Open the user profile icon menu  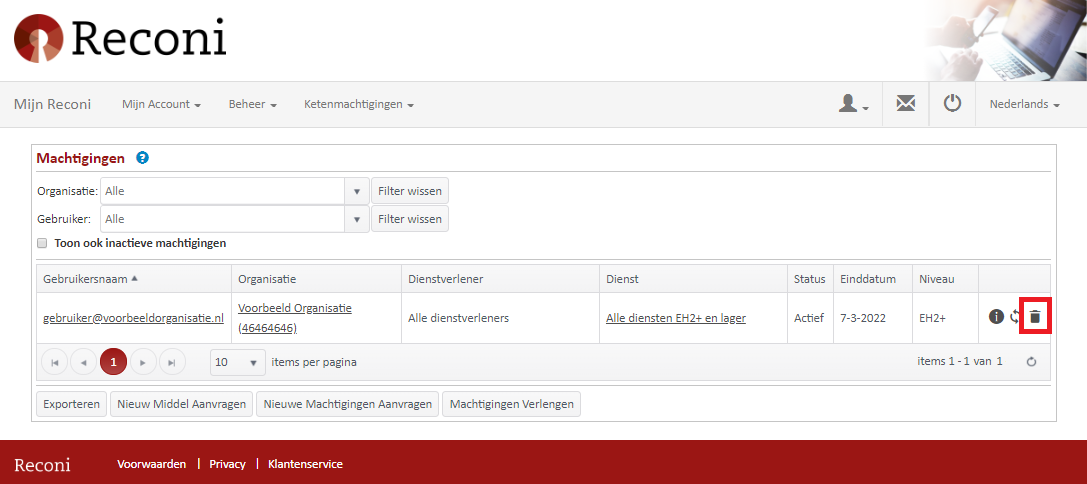854,104
